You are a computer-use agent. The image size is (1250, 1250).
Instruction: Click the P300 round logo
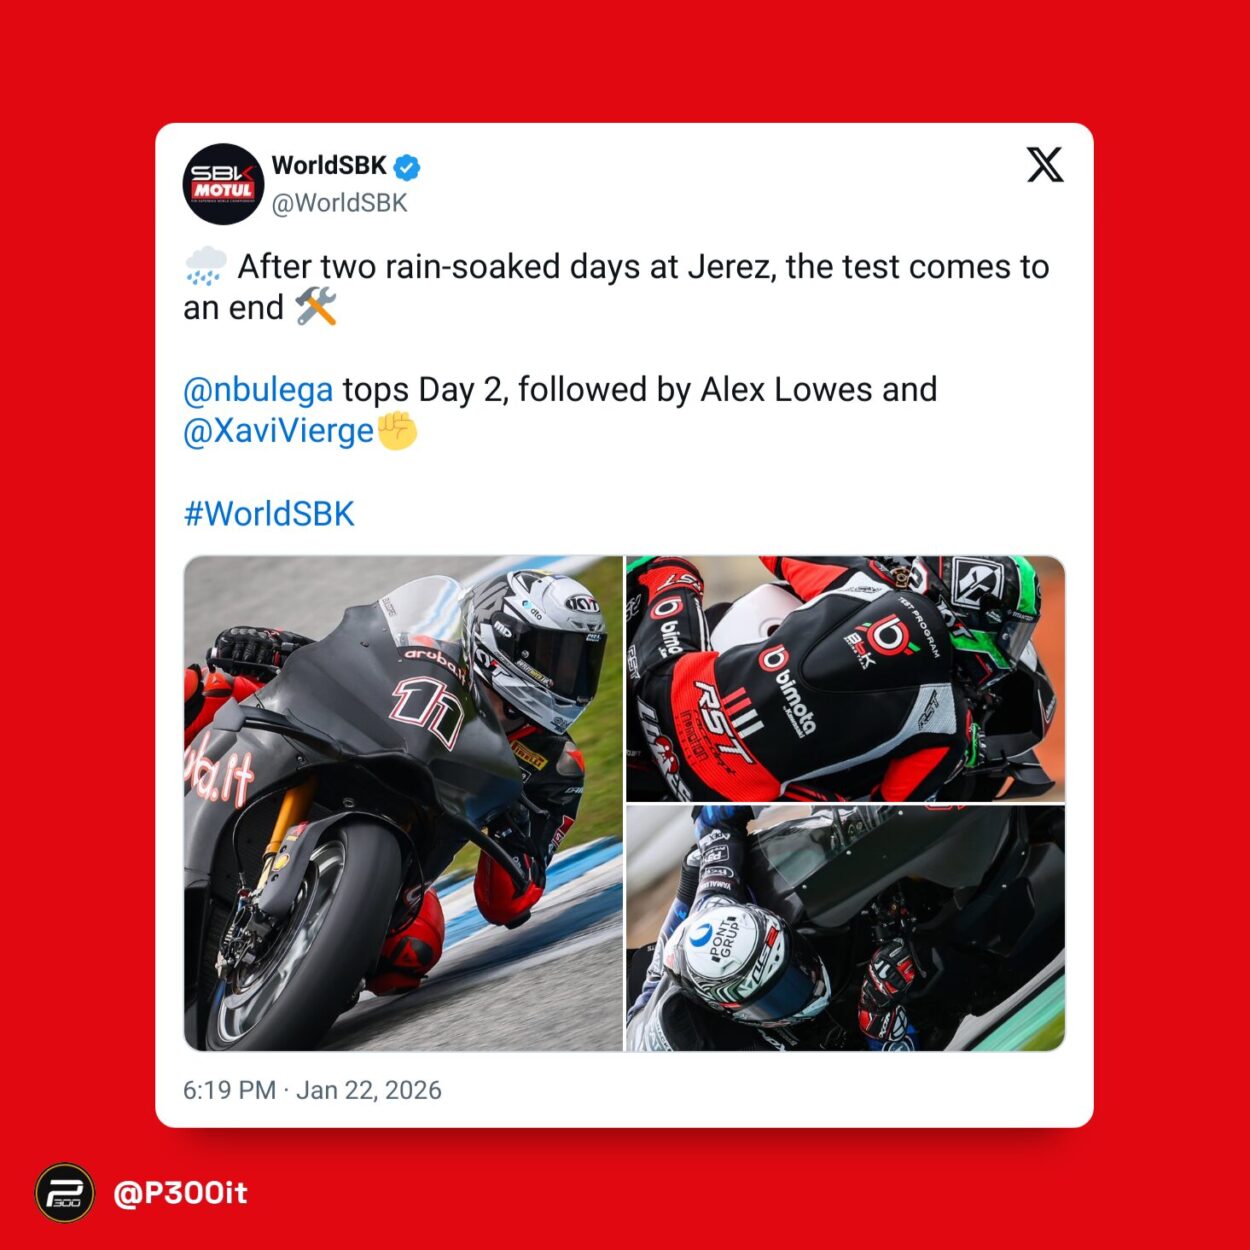click(65, 1193)
